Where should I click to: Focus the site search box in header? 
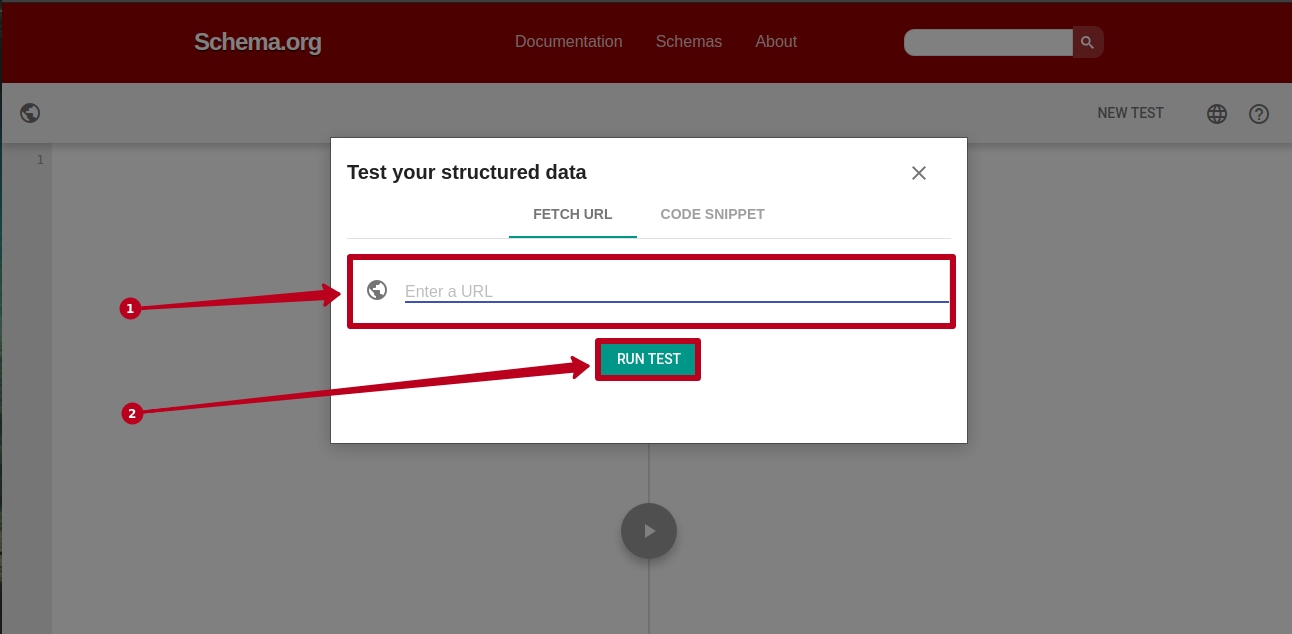point(988,42)
